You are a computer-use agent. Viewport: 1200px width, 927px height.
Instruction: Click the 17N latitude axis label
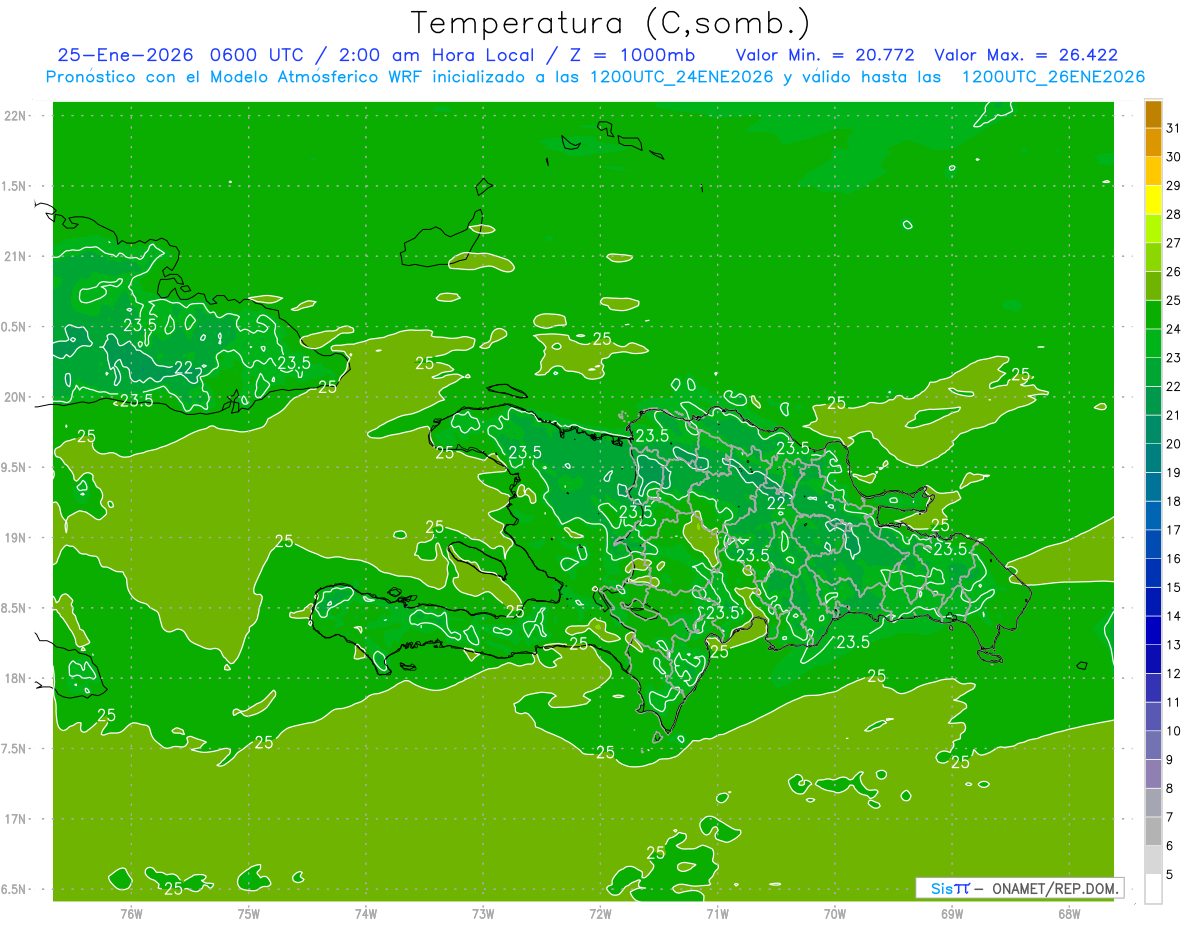point(16,819)
